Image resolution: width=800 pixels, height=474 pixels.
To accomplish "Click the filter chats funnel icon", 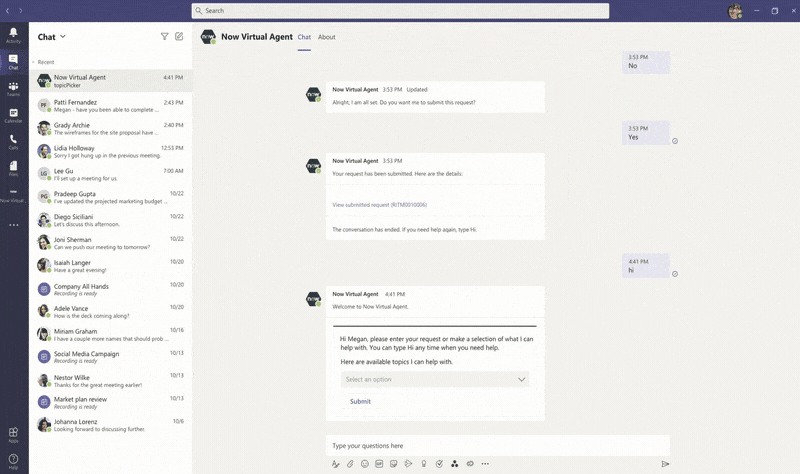I will pos(165,37).
